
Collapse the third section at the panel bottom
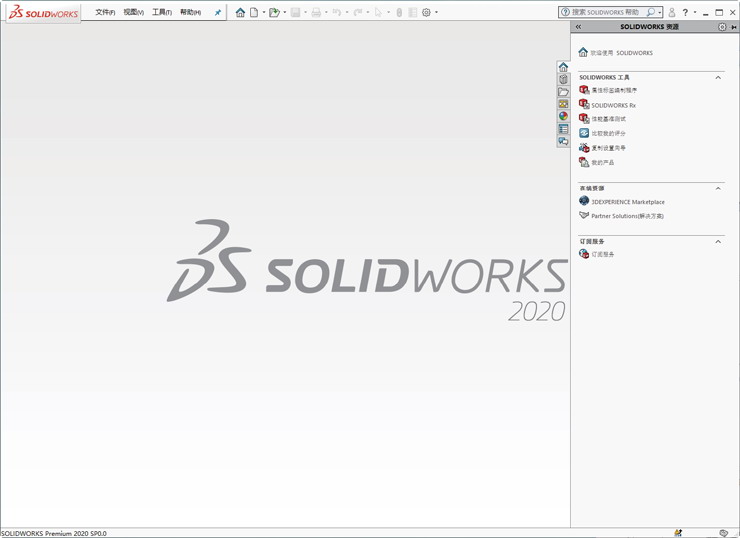click(718, 242)
